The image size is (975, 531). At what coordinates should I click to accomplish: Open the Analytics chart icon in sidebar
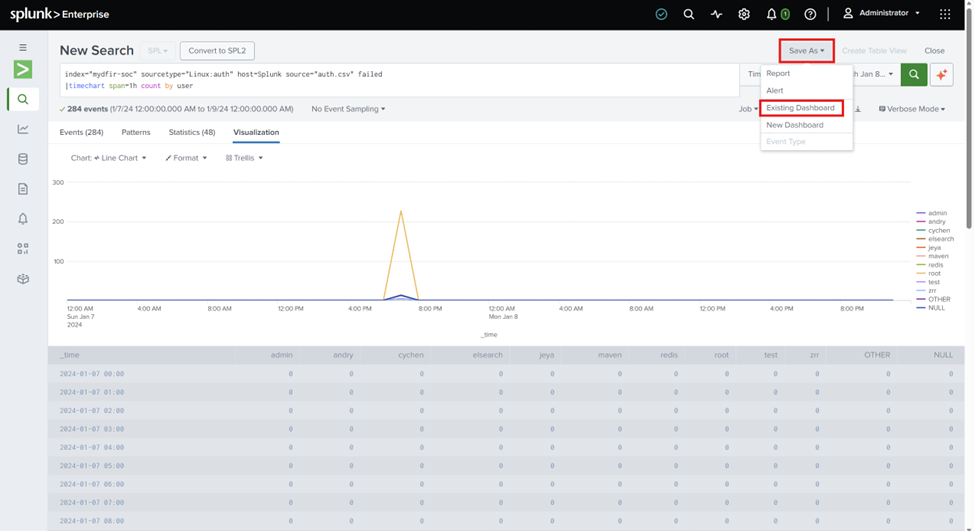pyautogui.click(x=23, y=129)
